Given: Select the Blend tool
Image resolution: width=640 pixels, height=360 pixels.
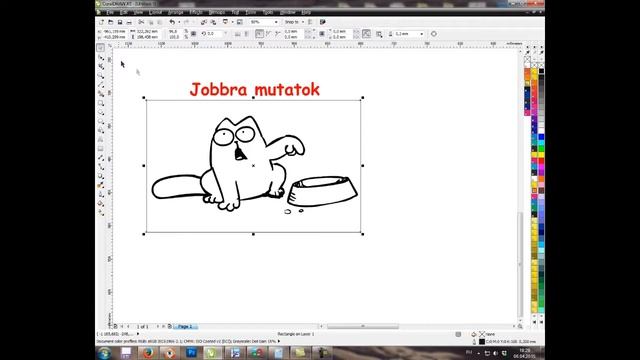Looking at the screenshot, I should point(101,176).
